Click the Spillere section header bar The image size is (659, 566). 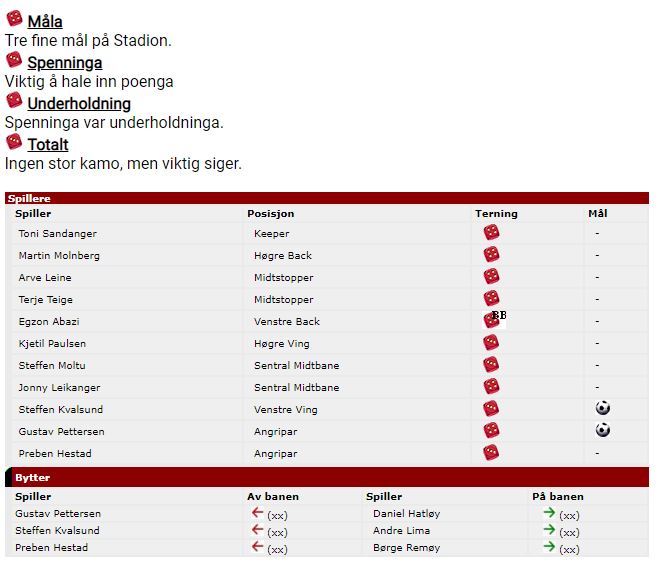[x=327, y=198]
